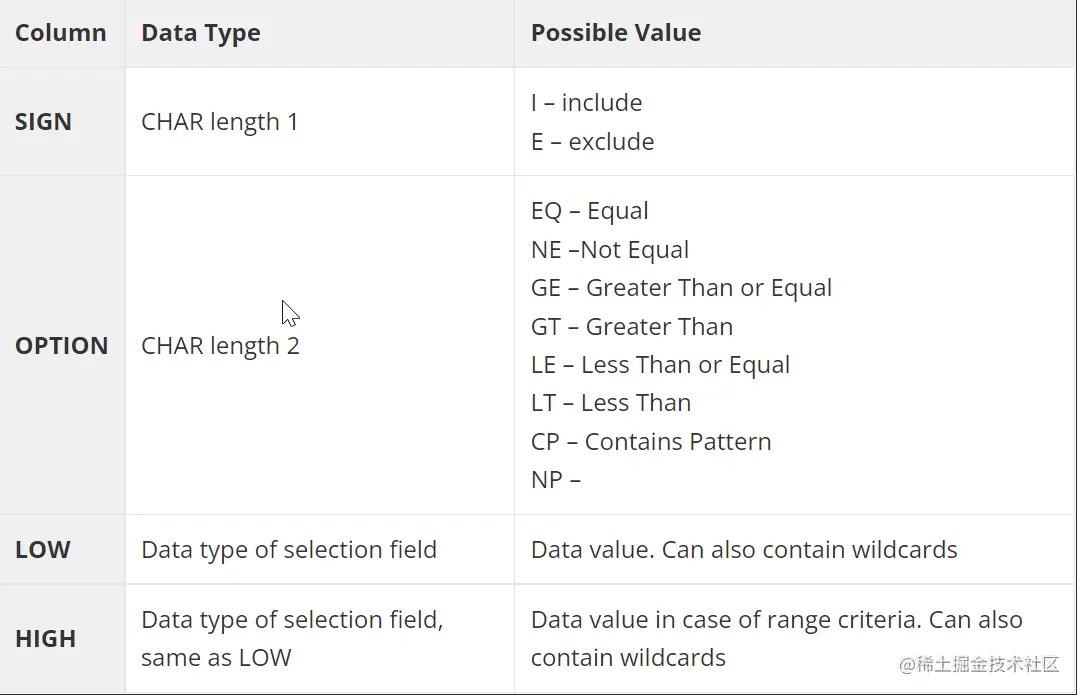
Task: Click the SIGN row label
Action: tap(43, 122)
